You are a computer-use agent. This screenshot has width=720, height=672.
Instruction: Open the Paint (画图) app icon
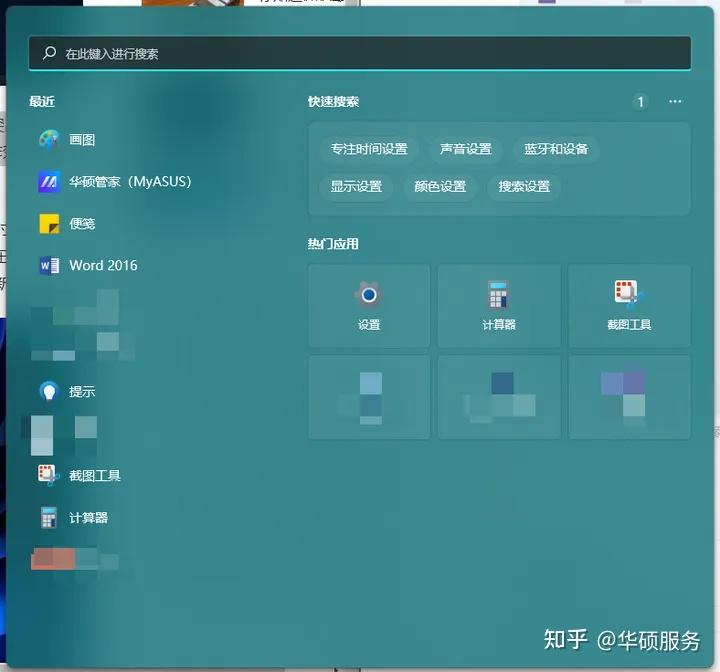point(49,140)
